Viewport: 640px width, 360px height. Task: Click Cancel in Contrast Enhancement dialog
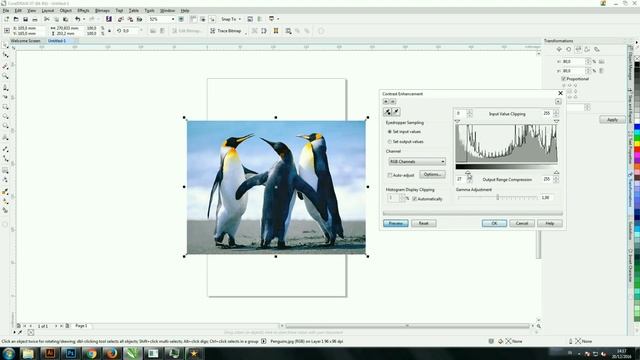(522, 223)
